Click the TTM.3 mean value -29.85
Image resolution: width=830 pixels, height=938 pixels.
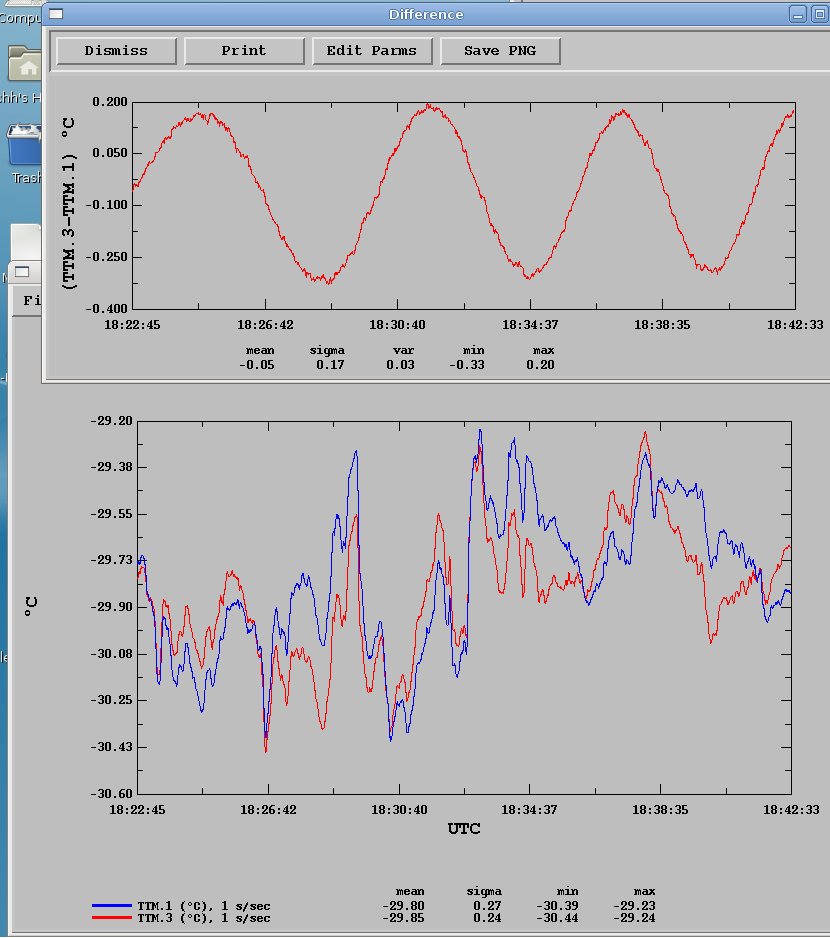point(403,918)
